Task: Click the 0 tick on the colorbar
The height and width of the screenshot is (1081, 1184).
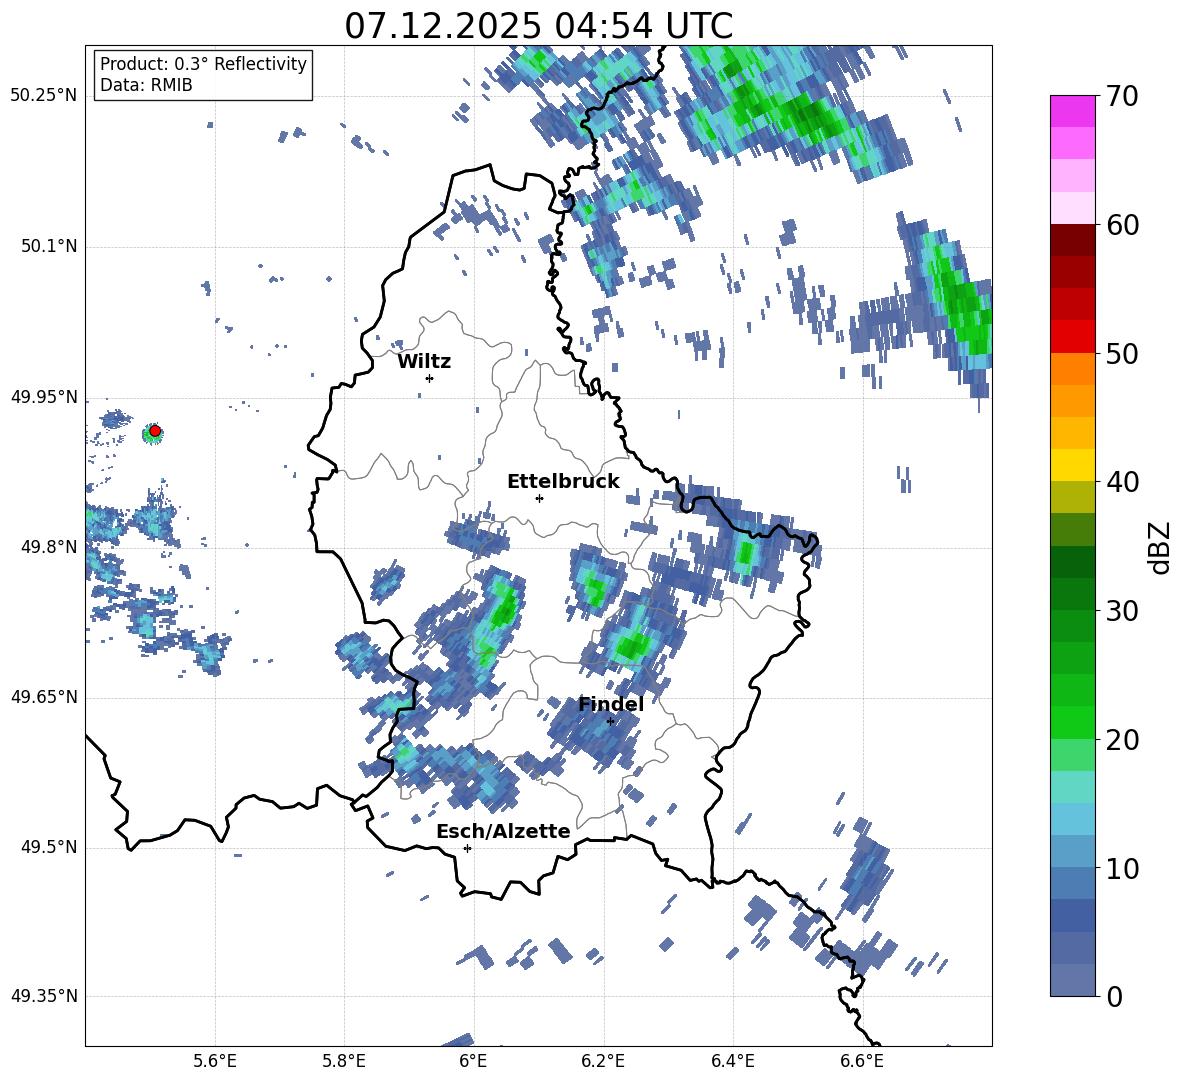Action: [x=1114, y=996]
